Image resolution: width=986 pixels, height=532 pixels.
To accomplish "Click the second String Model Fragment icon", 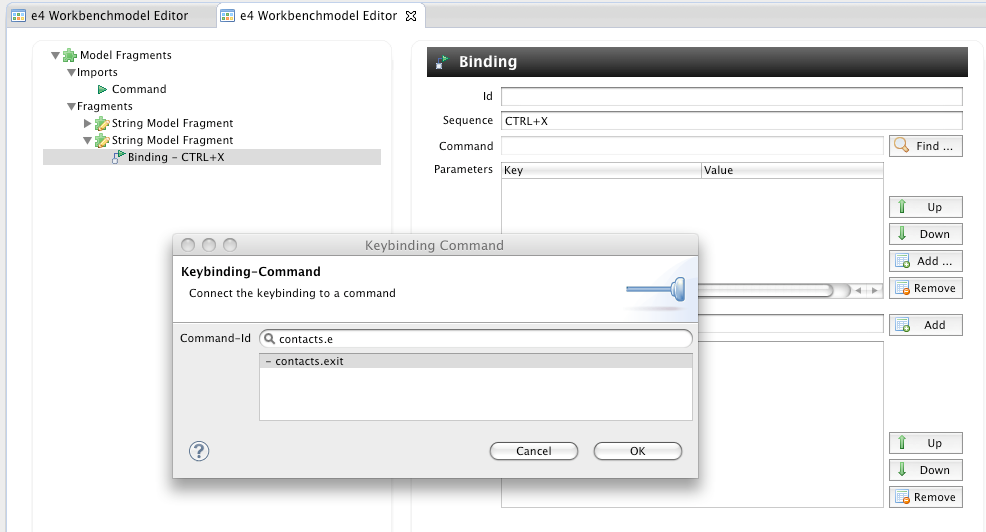I will (102, 140).
